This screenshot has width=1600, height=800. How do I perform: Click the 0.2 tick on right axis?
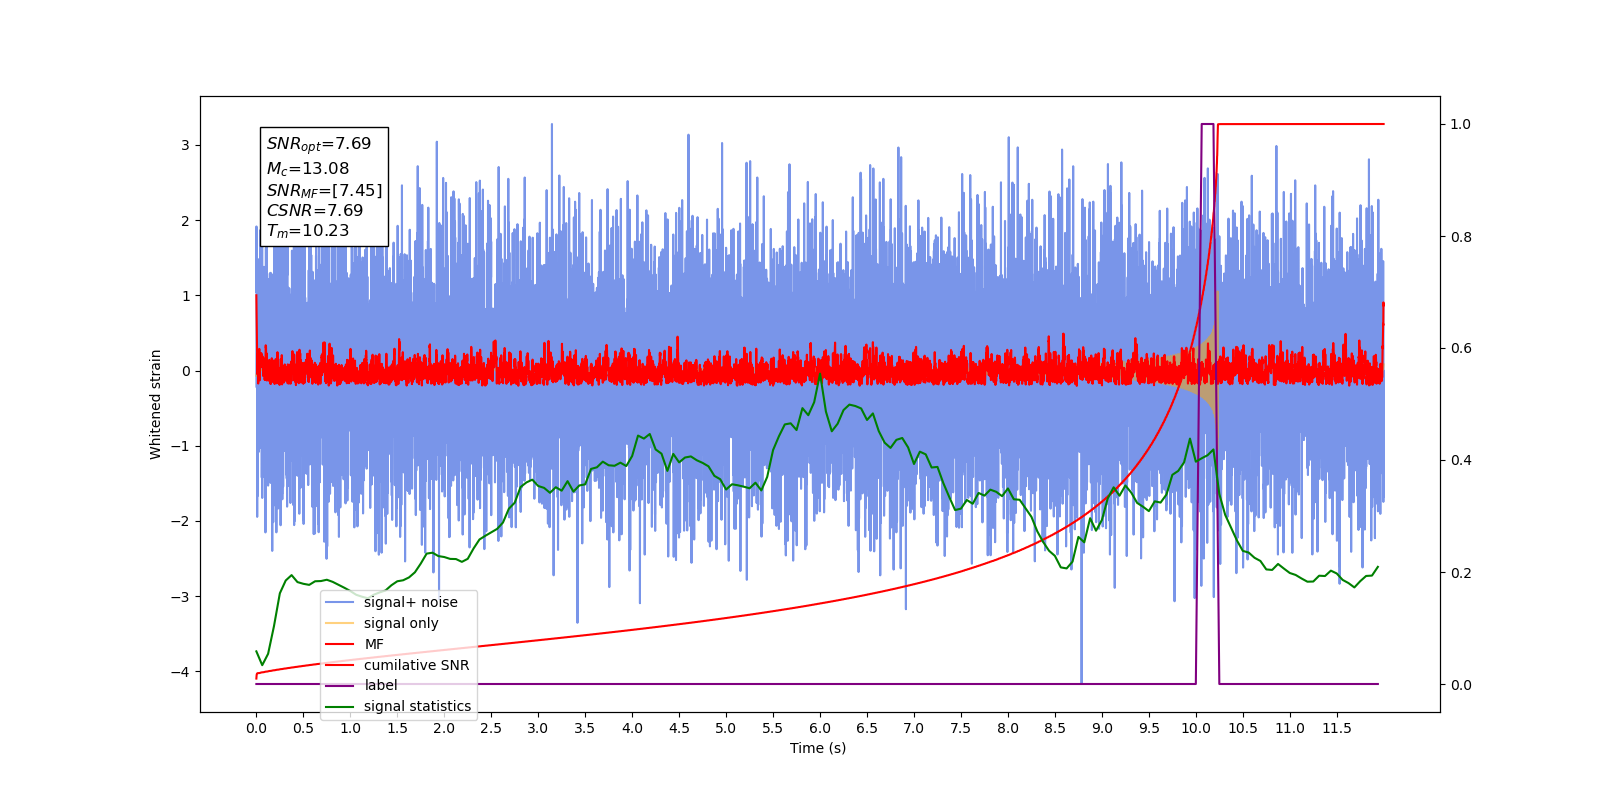1461,573
